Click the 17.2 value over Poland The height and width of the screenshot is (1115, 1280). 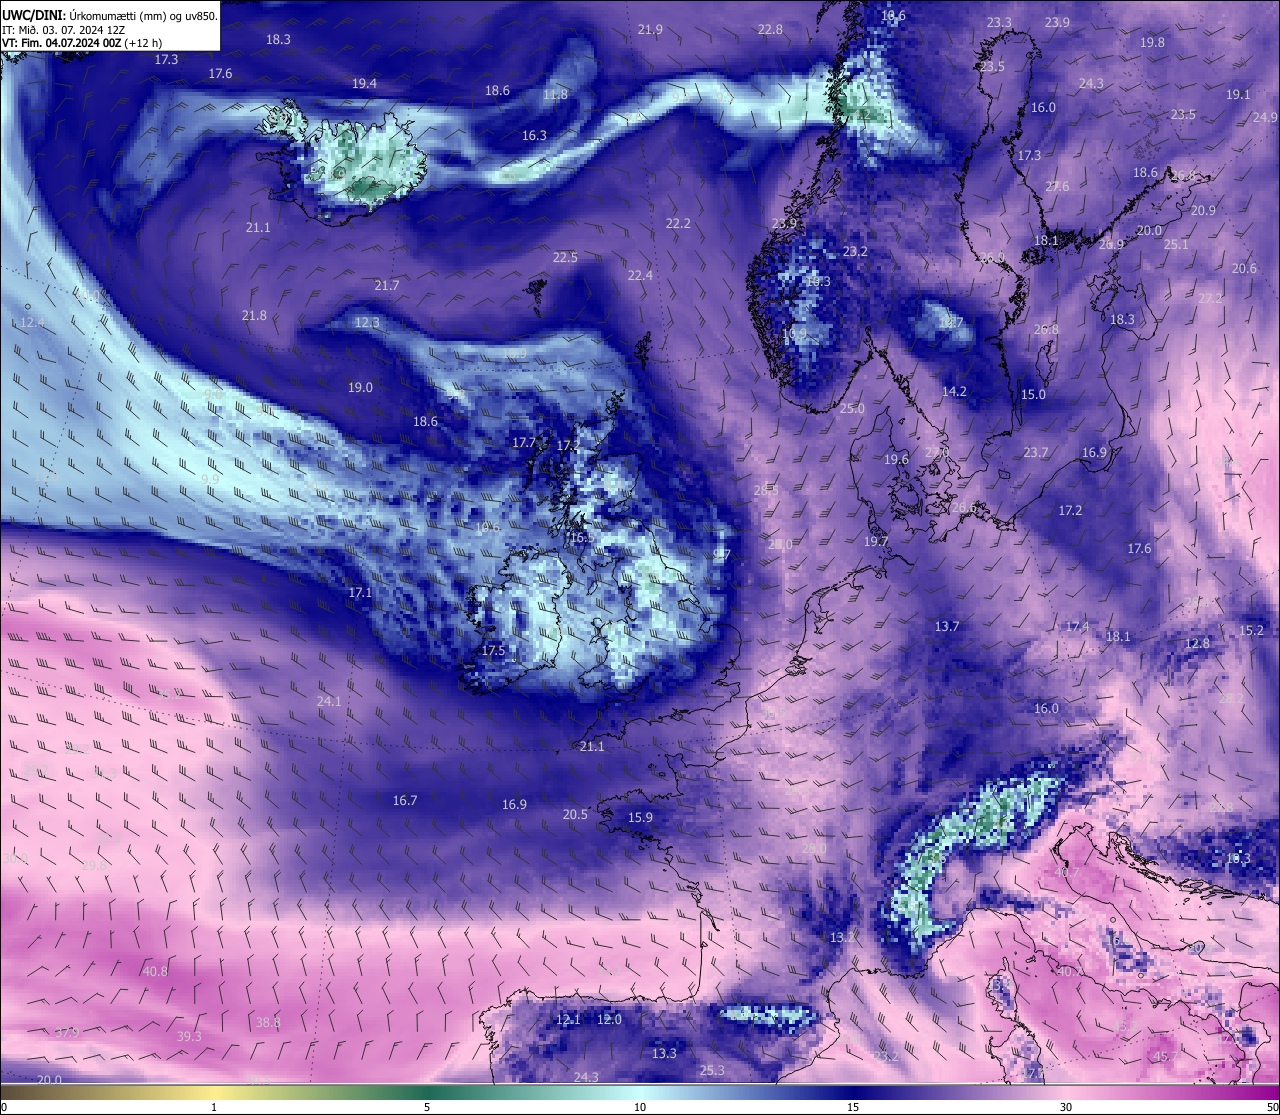coord(1070,511)
